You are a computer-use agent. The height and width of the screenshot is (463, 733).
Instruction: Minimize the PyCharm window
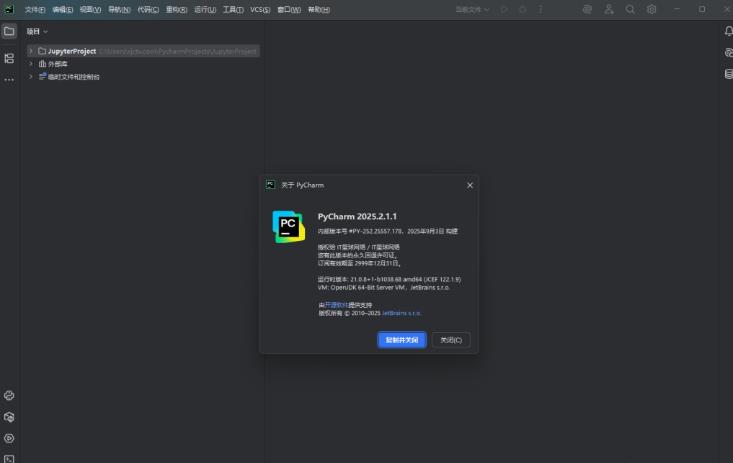[x=676, y=9]
